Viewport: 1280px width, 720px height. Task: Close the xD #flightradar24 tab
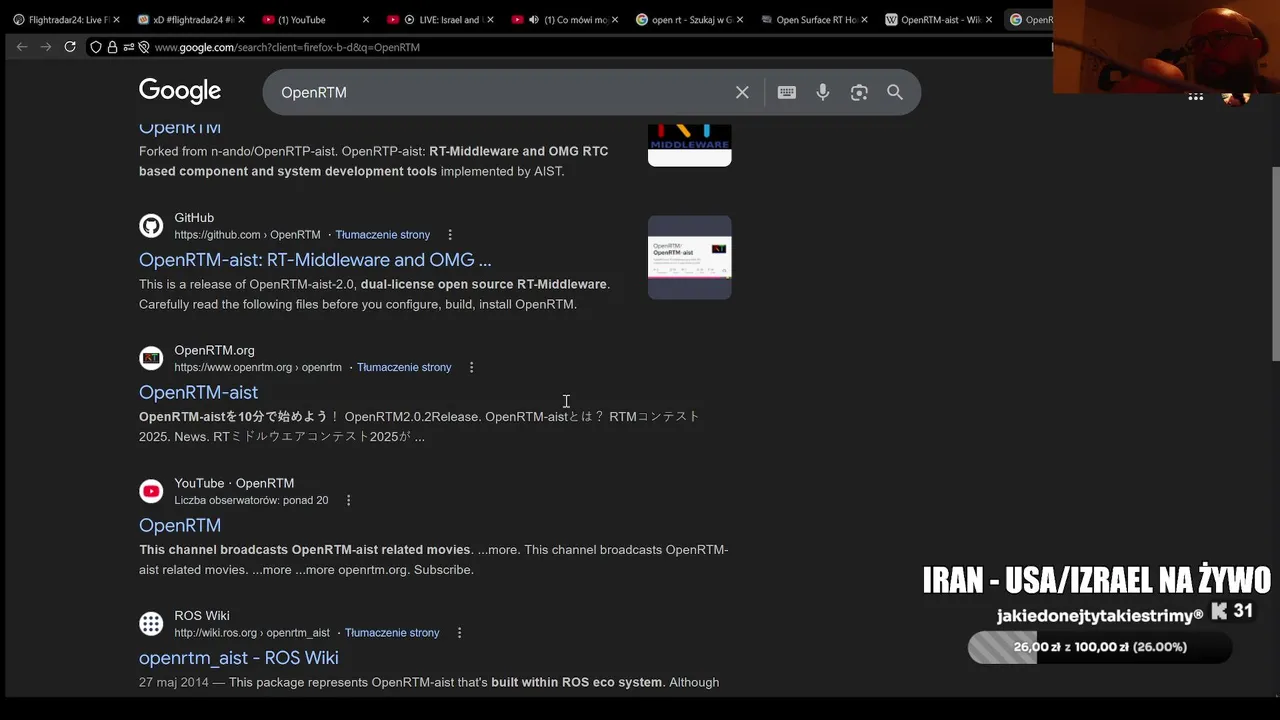click(241, 19)
